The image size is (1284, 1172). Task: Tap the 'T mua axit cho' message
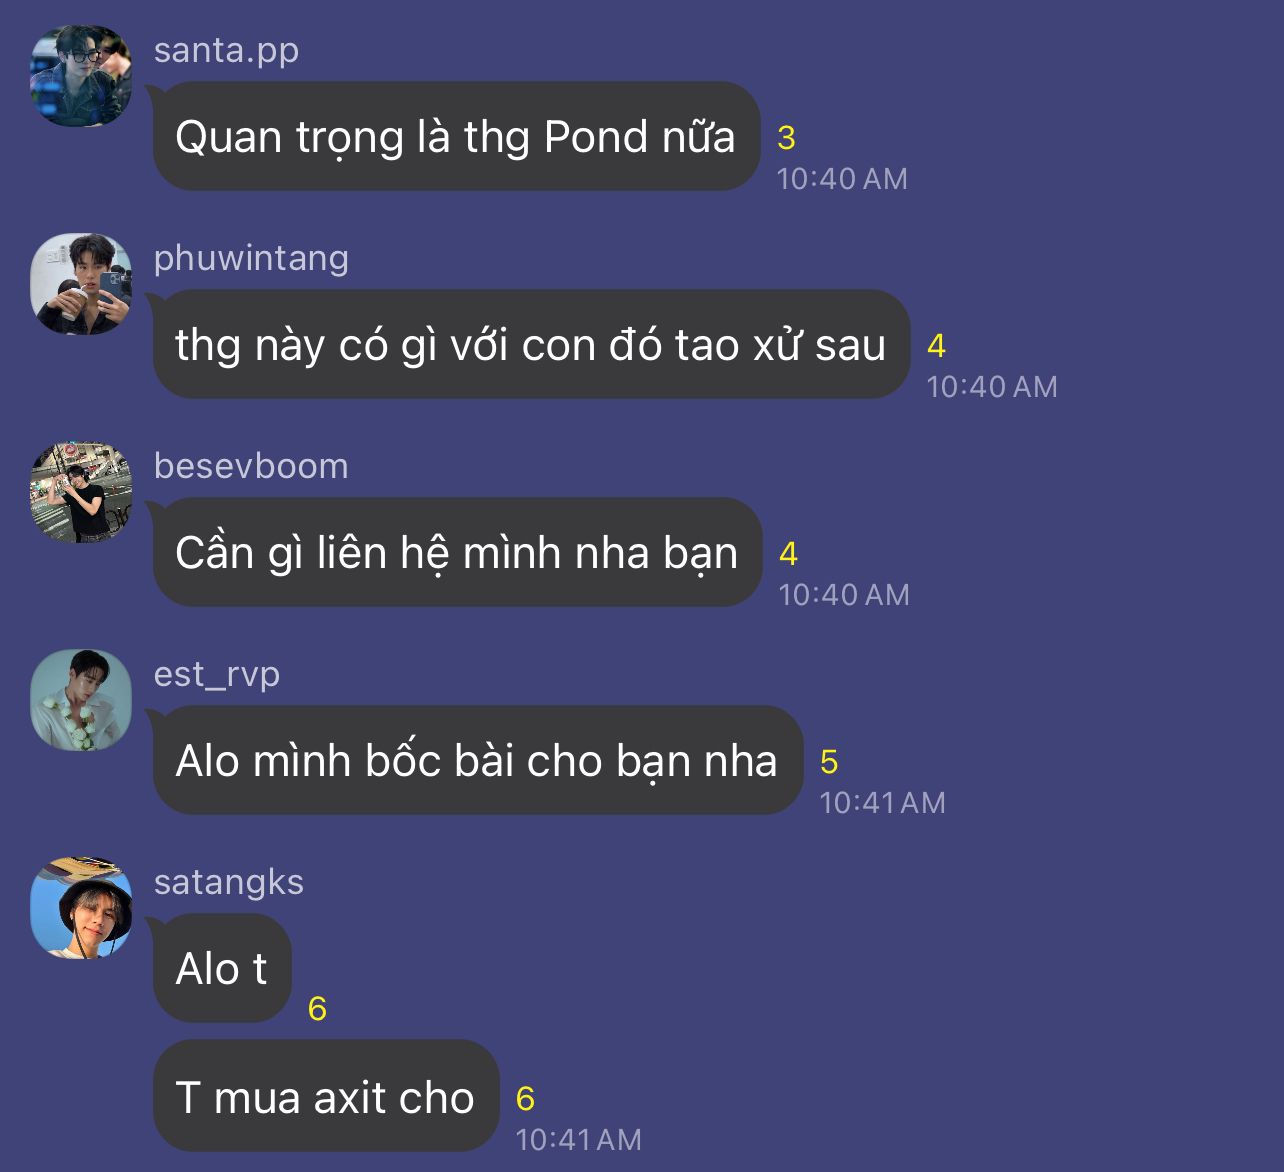pos(325,1097)
